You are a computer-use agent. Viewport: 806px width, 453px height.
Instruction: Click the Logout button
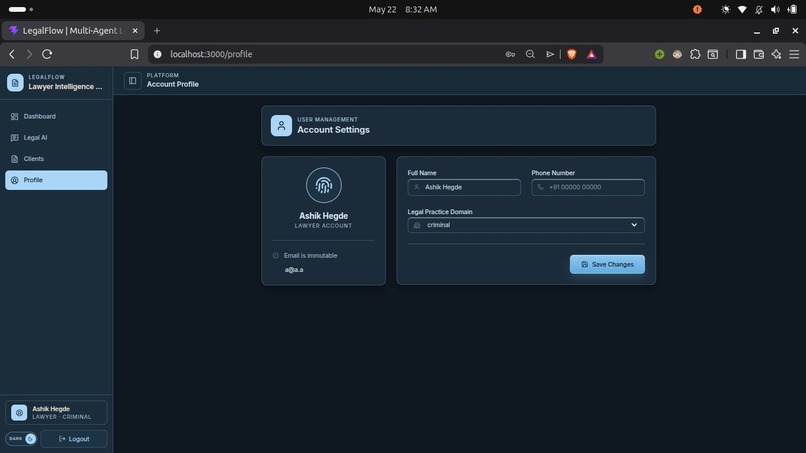click(x=74, y=439)
